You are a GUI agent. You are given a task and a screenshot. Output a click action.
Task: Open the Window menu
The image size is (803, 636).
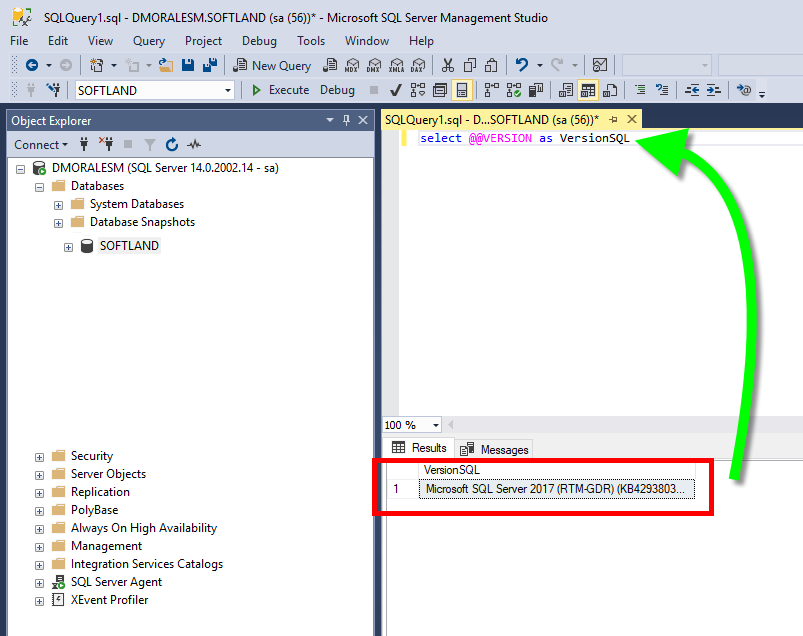[367, 41]
